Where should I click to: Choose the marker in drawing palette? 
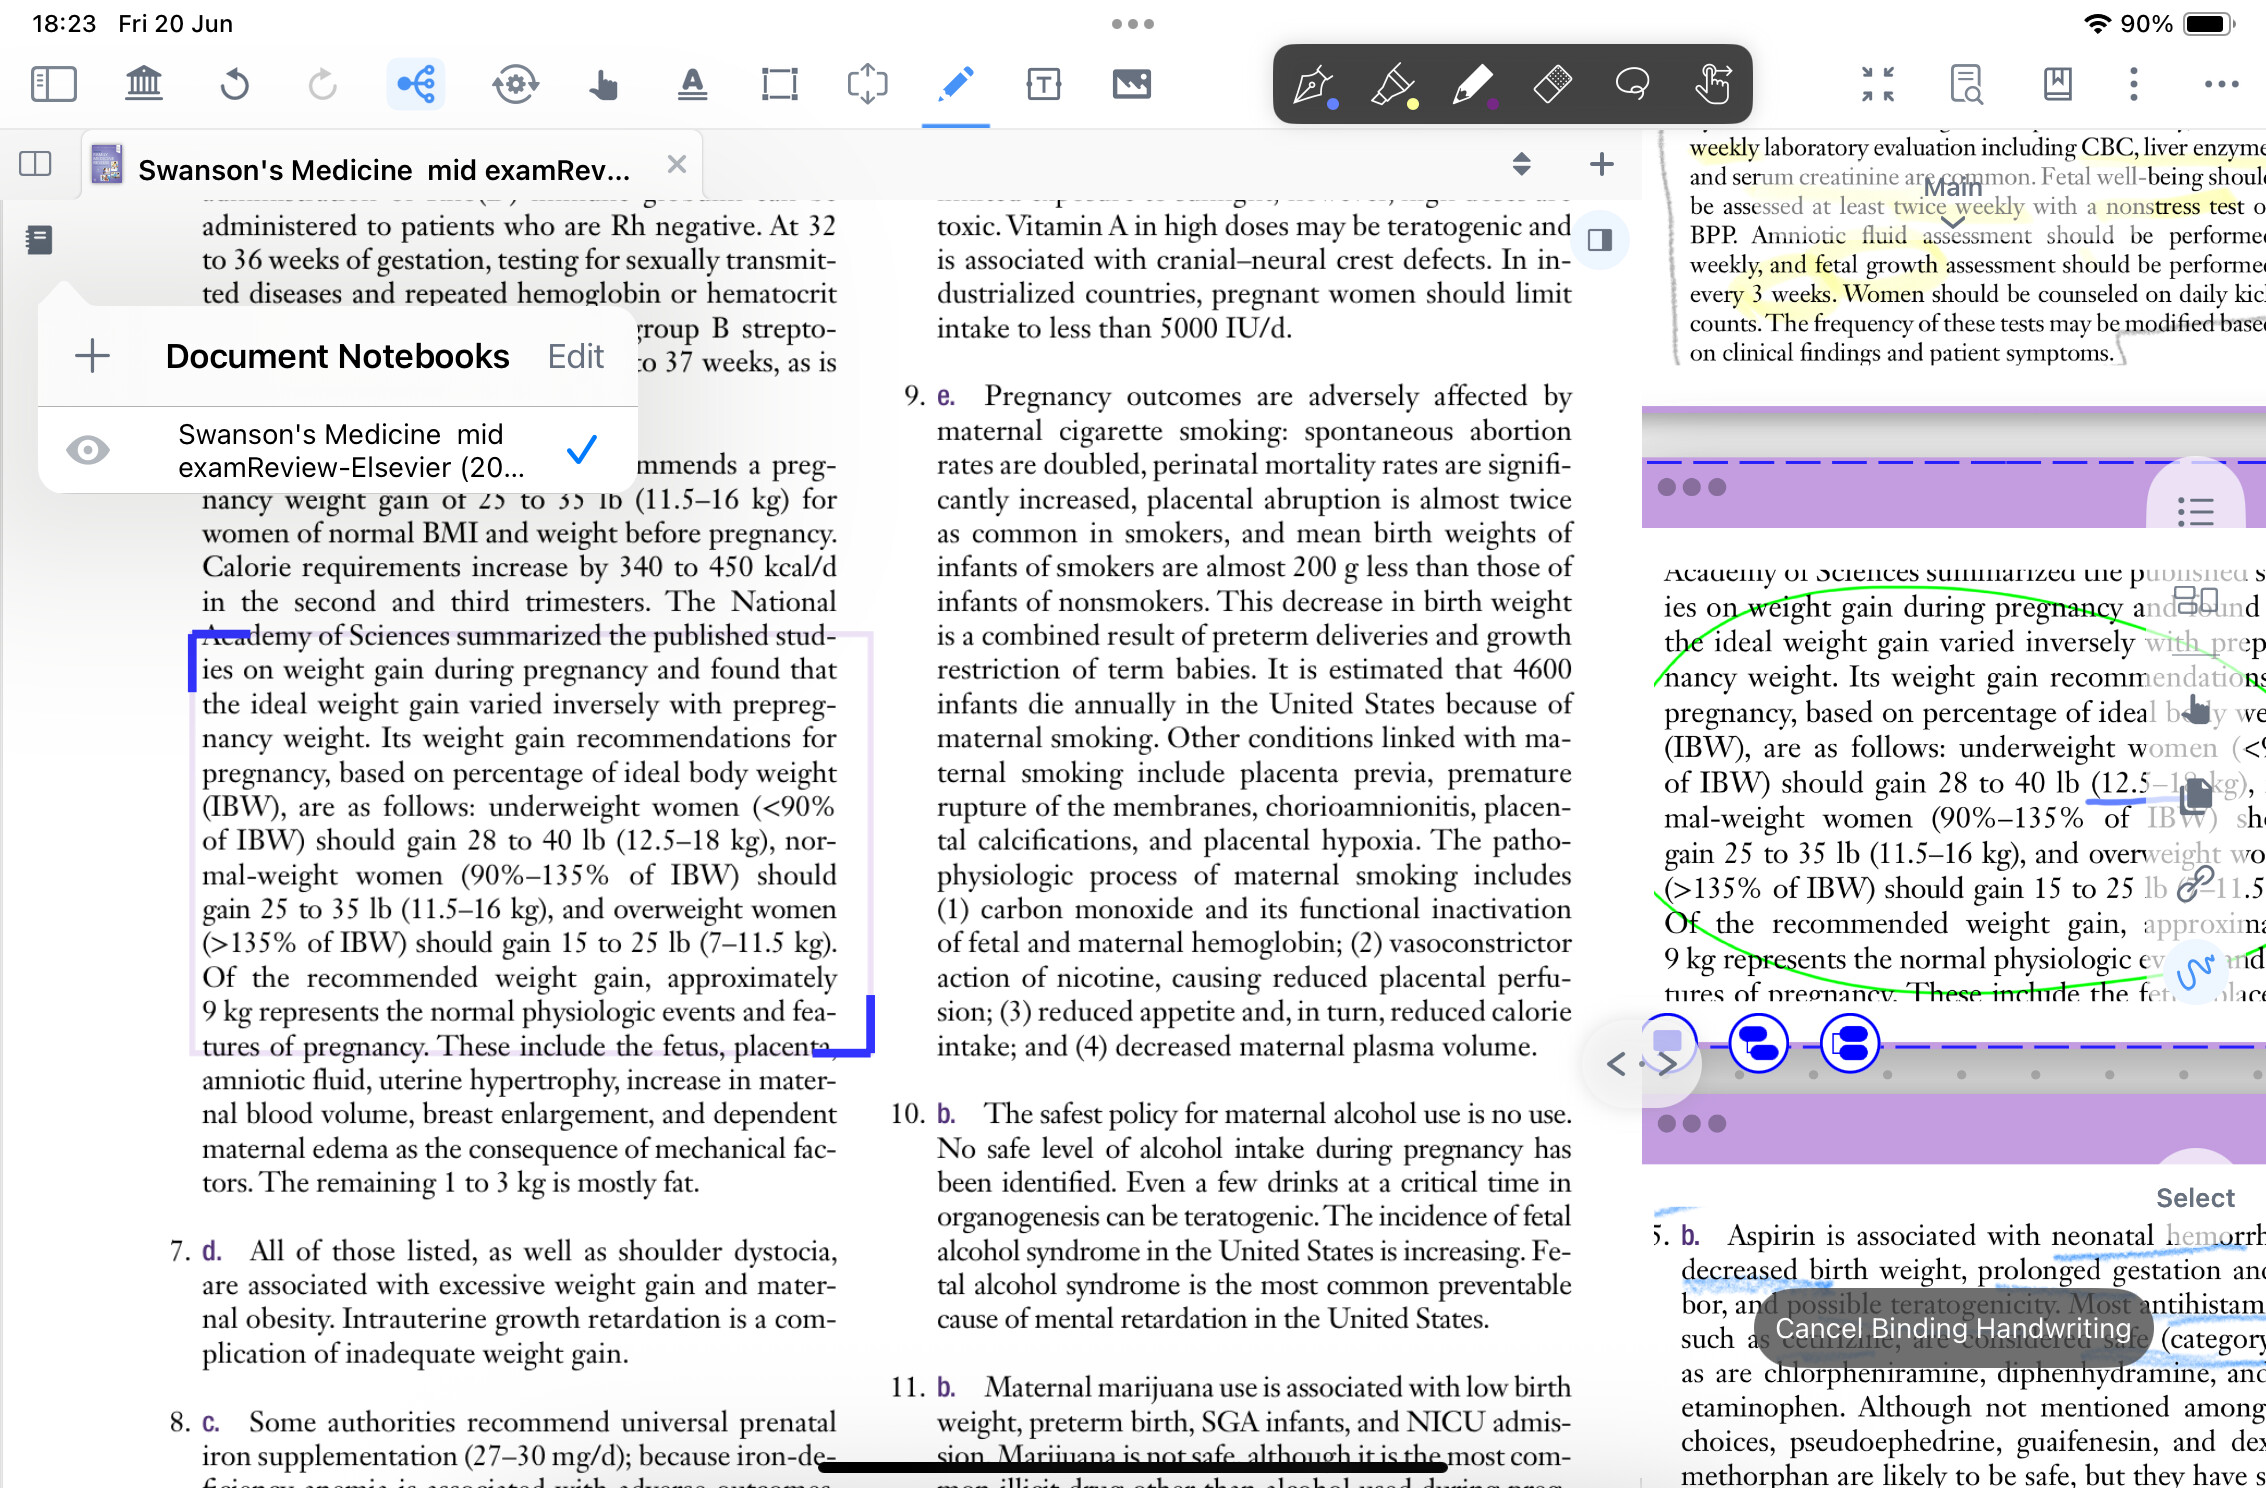1473,84
